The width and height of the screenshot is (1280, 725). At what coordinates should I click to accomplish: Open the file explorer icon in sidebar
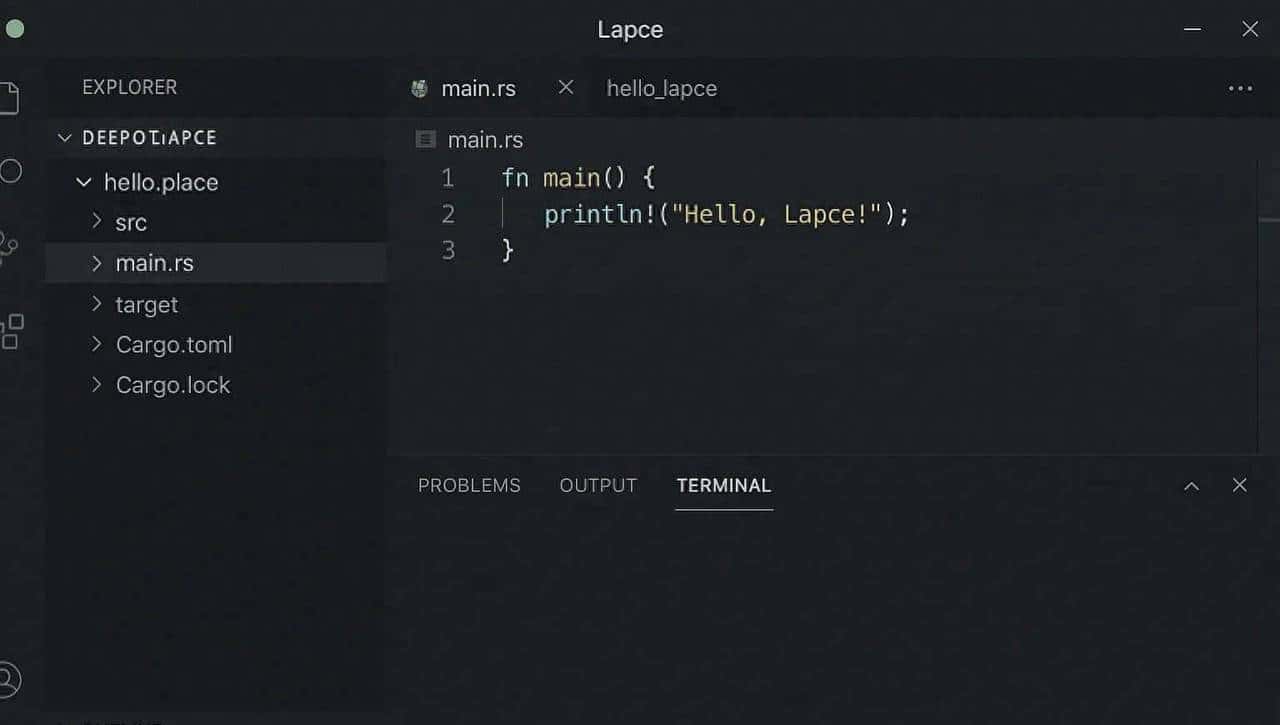(x=8, y=98)
